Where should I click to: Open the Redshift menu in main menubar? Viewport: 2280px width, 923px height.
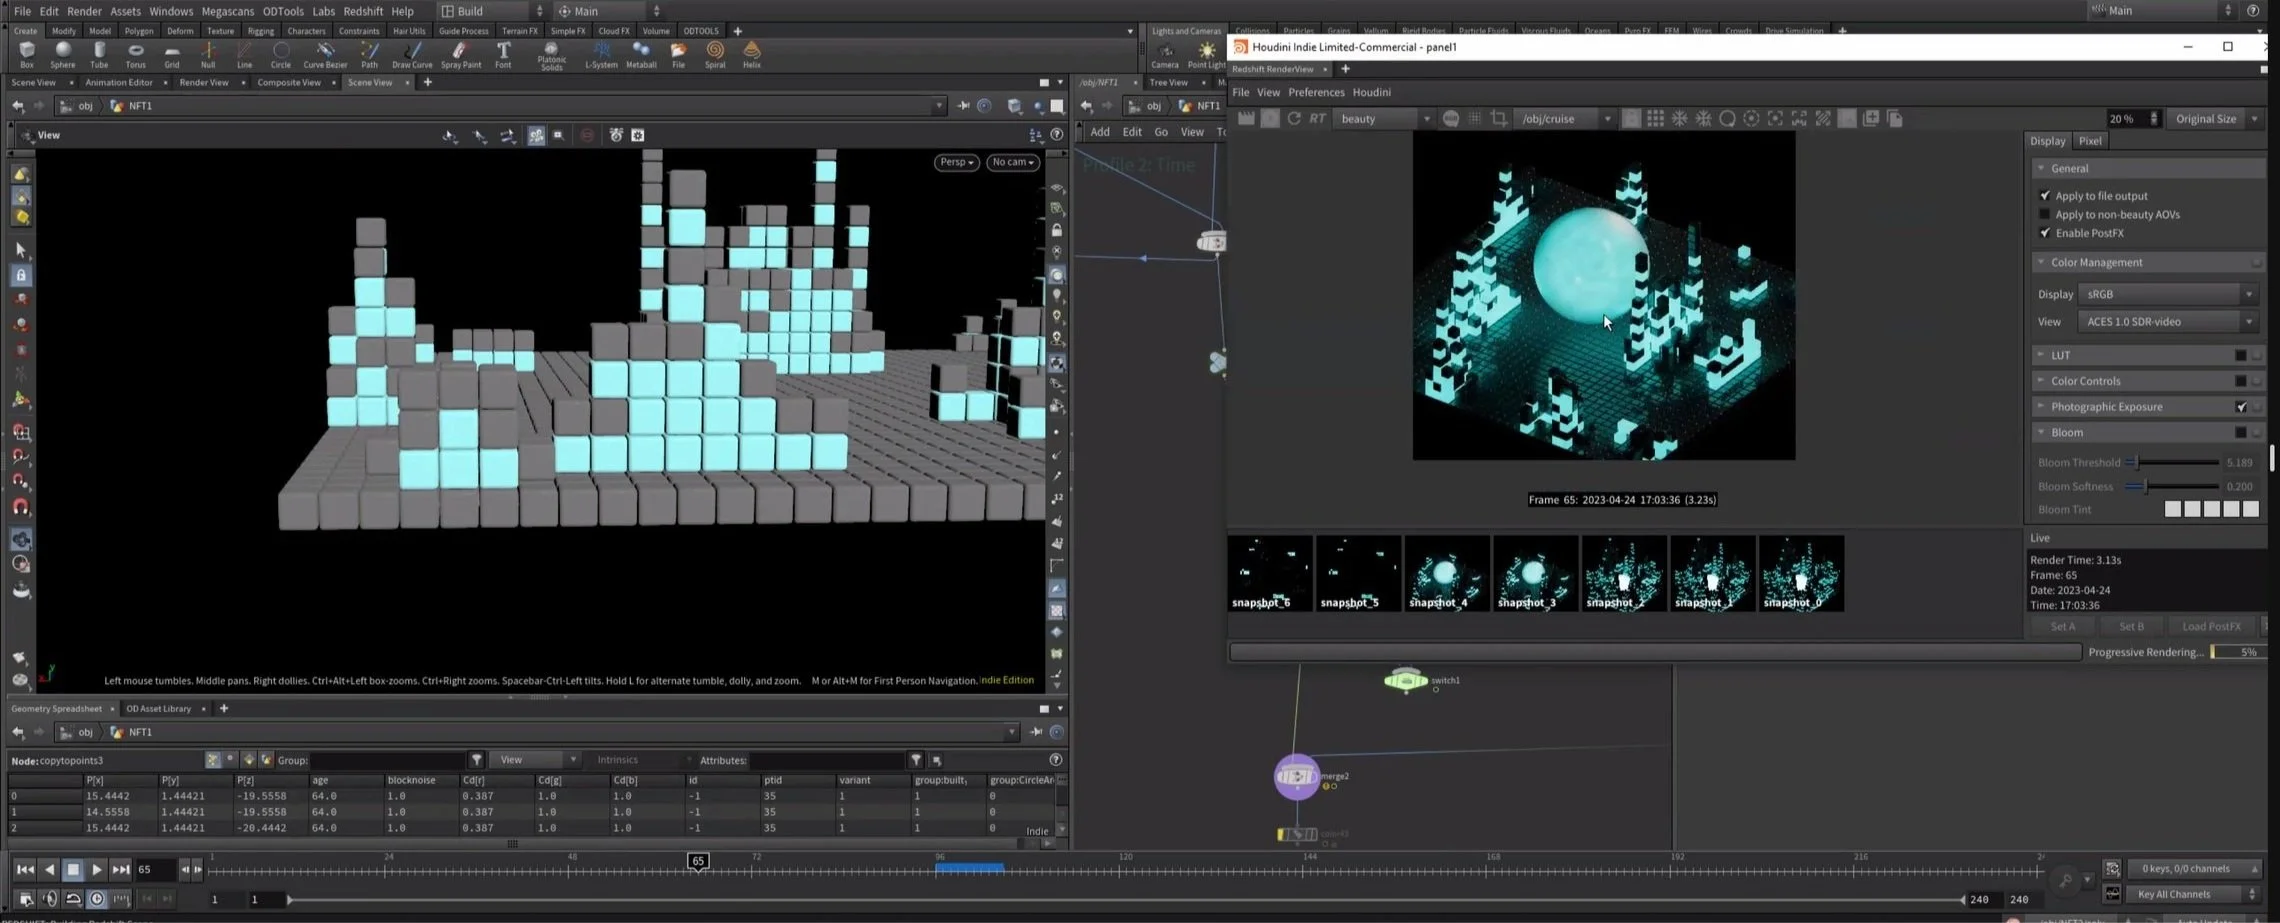[x=363, y=11]
